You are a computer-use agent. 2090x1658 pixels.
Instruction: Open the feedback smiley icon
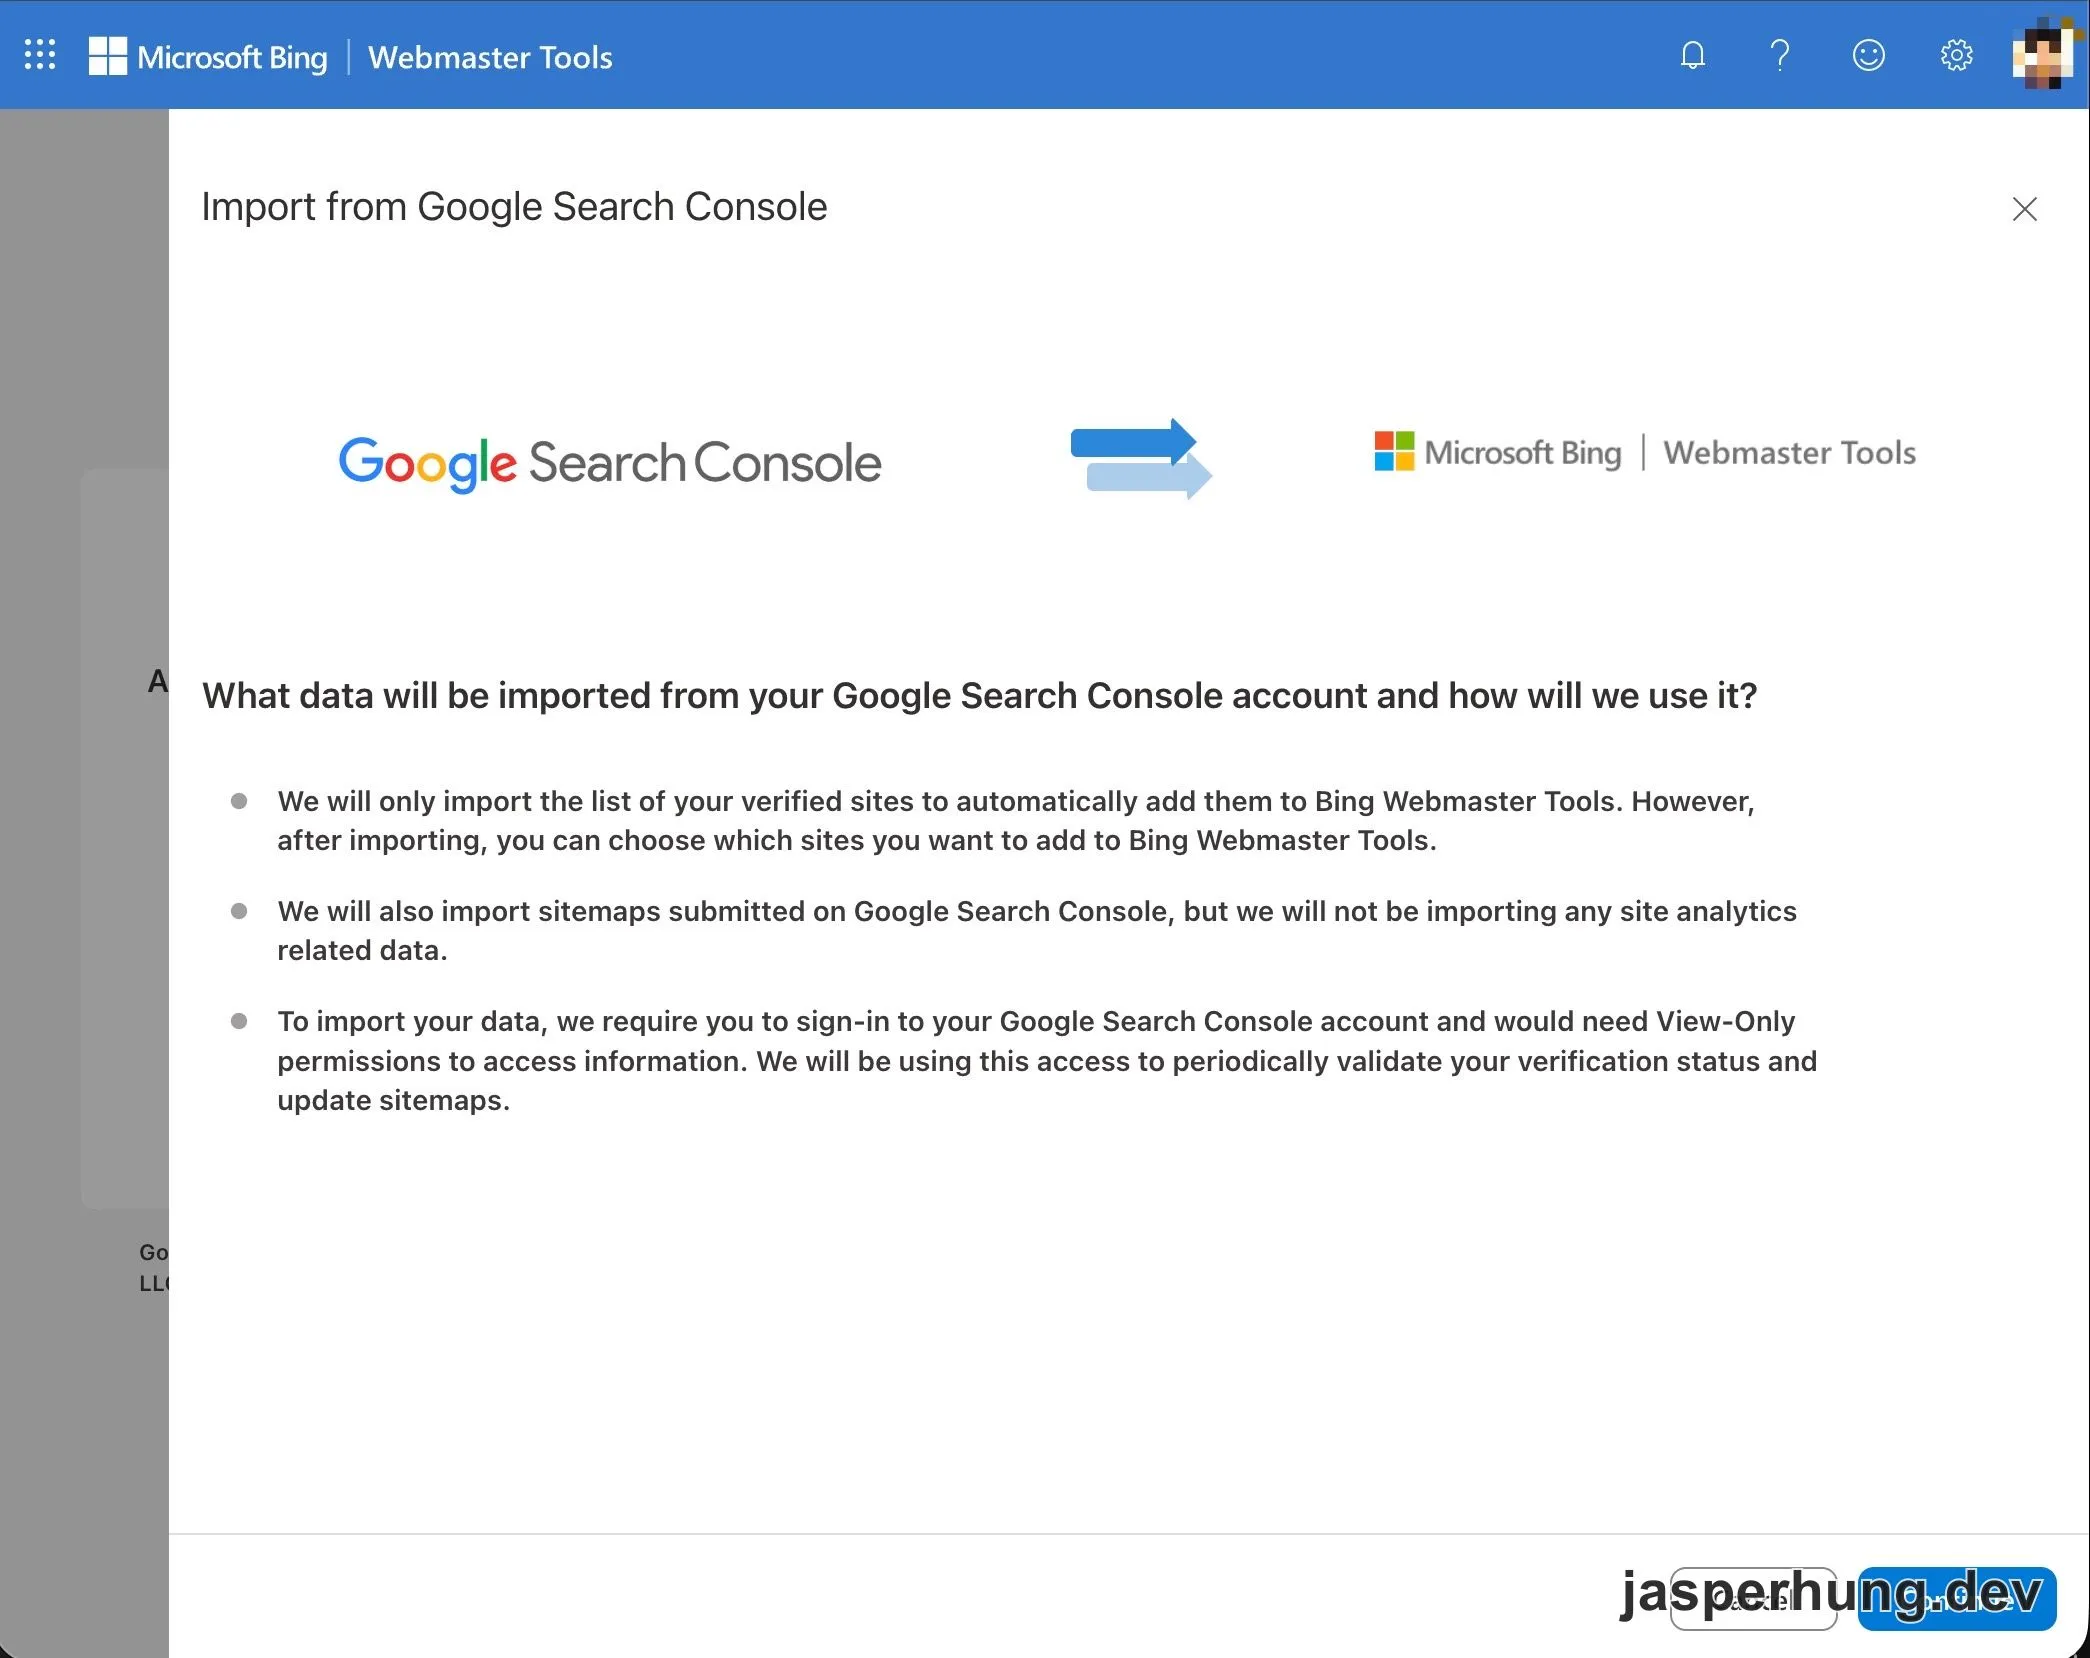coord(1868,55)
